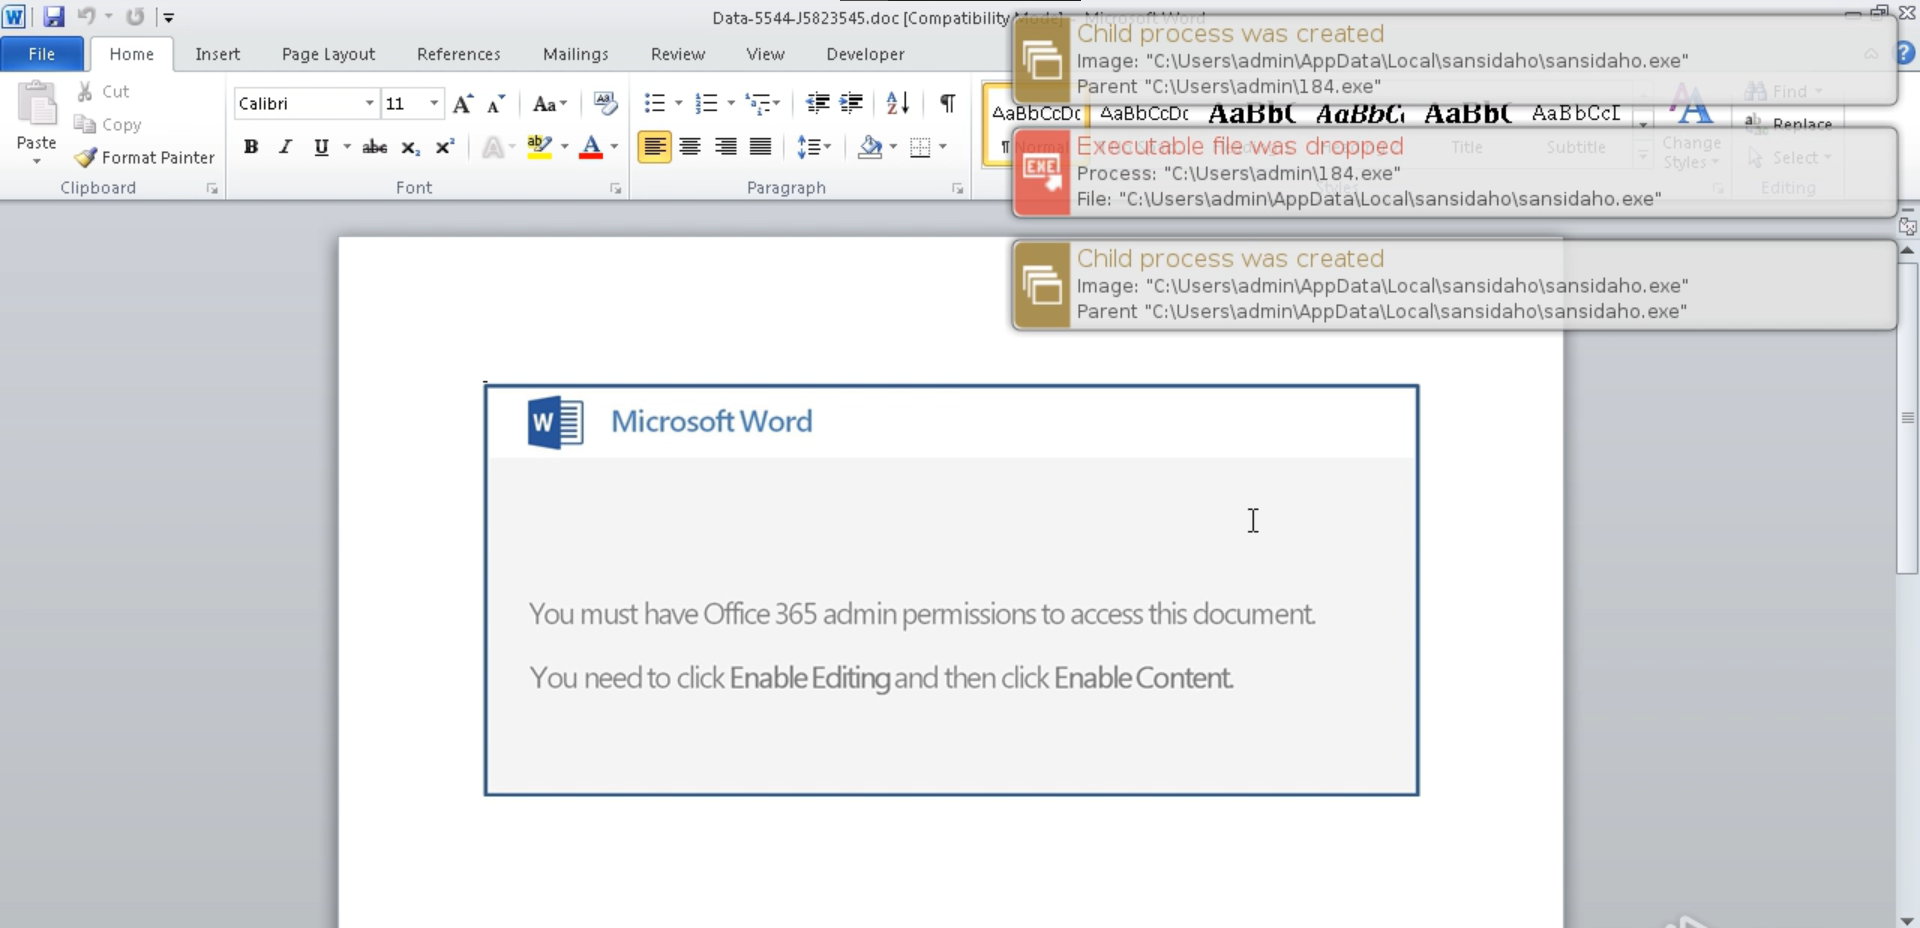The height and width of the screenshot is (928, 1920).
Task: Click the Align Text Right icon
Action: pos(726,147)
